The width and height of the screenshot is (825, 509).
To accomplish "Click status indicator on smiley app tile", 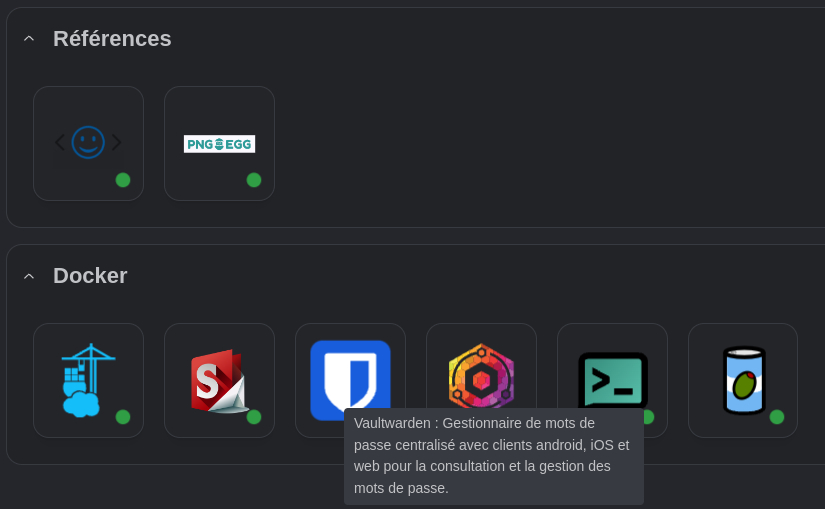I will coord(123,180).
